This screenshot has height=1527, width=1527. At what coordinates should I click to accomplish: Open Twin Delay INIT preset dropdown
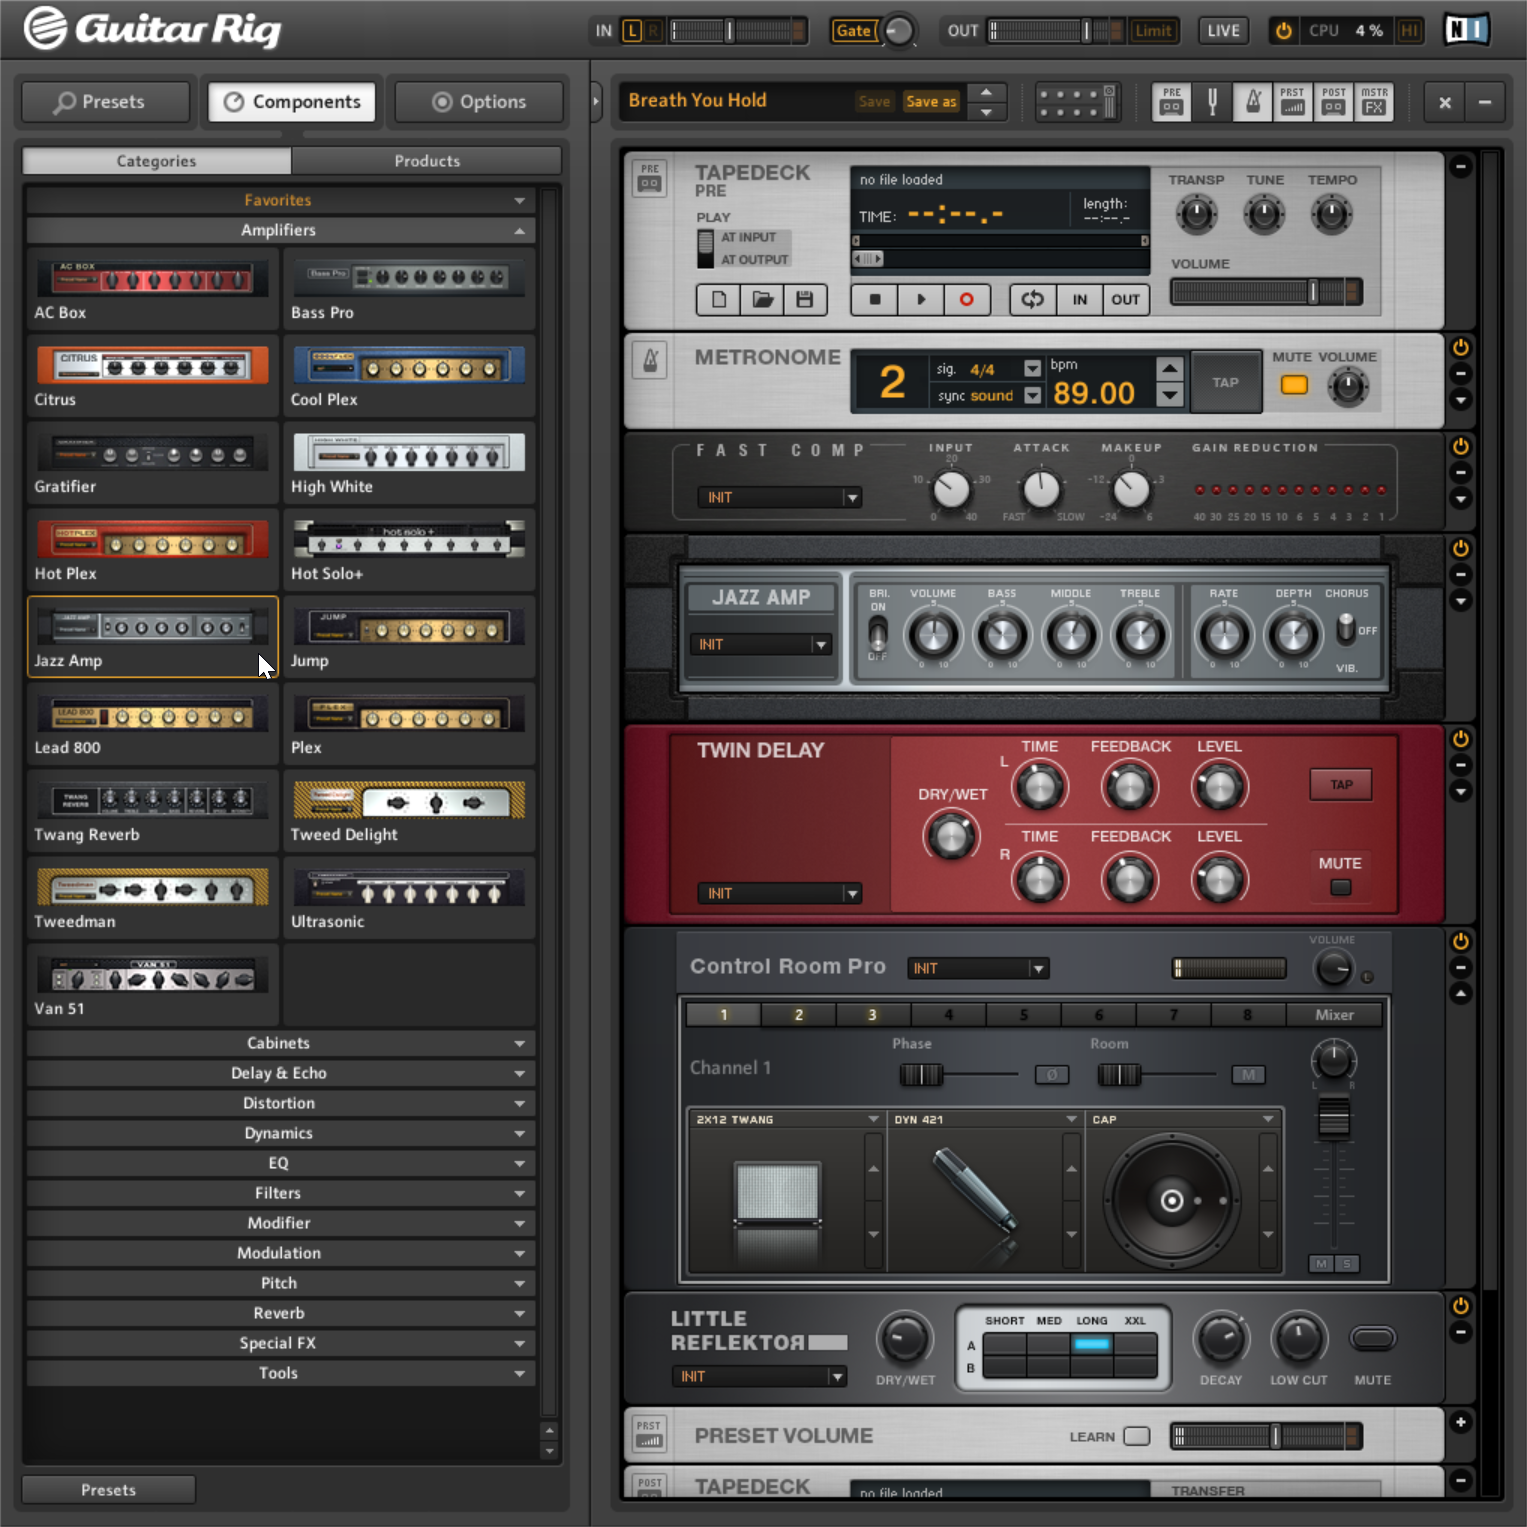click(x=779, y=893)
